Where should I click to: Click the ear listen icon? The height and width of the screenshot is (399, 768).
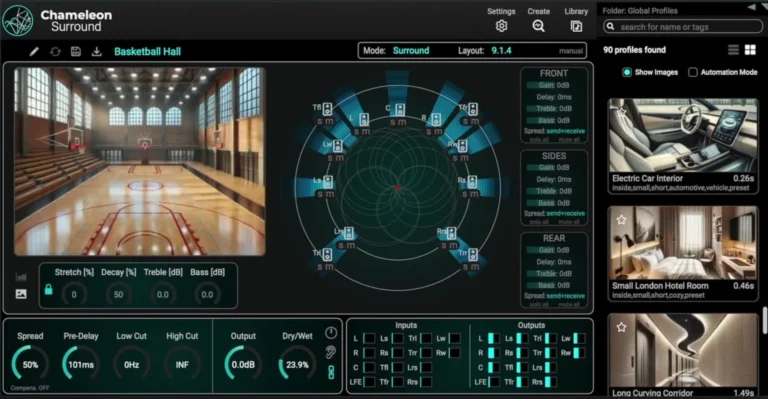(331, 352)
